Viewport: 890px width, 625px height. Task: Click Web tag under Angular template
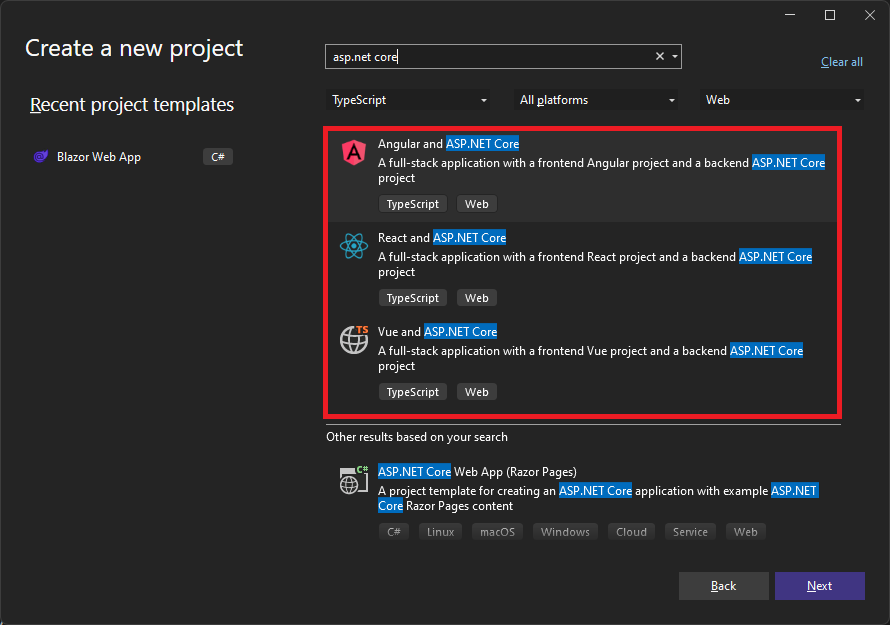pyautogui.click(x=477, y=204)
